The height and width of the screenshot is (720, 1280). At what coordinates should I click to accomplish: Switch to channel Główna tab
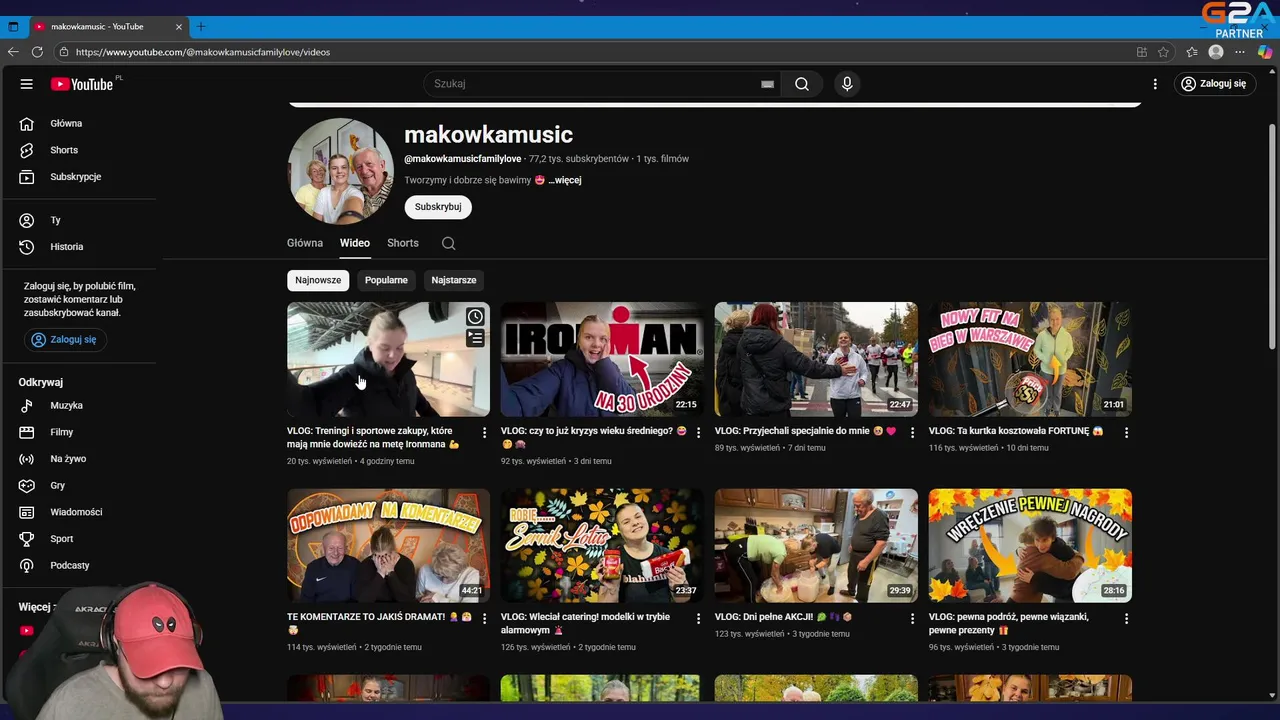305,243
